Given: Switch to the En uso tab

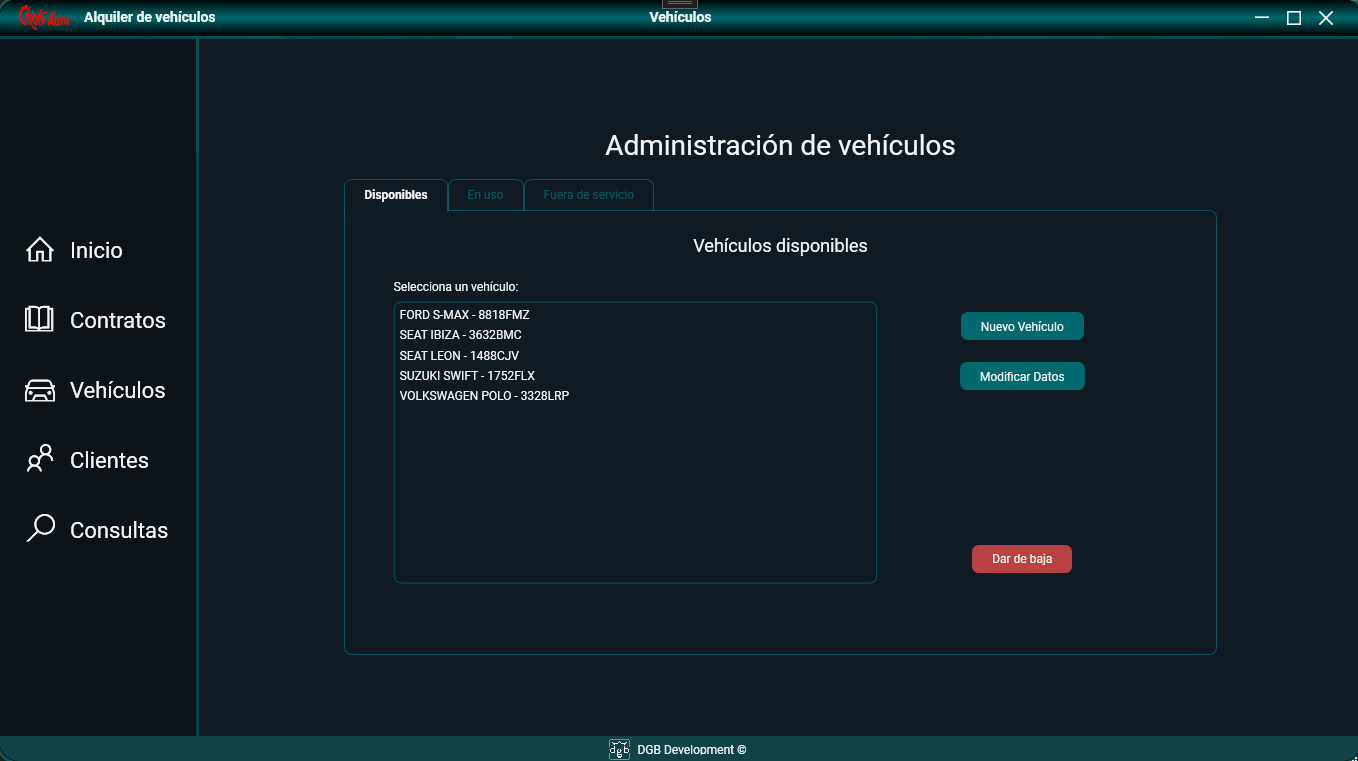Looking at the screenshot, I should [x=485, y=195].
